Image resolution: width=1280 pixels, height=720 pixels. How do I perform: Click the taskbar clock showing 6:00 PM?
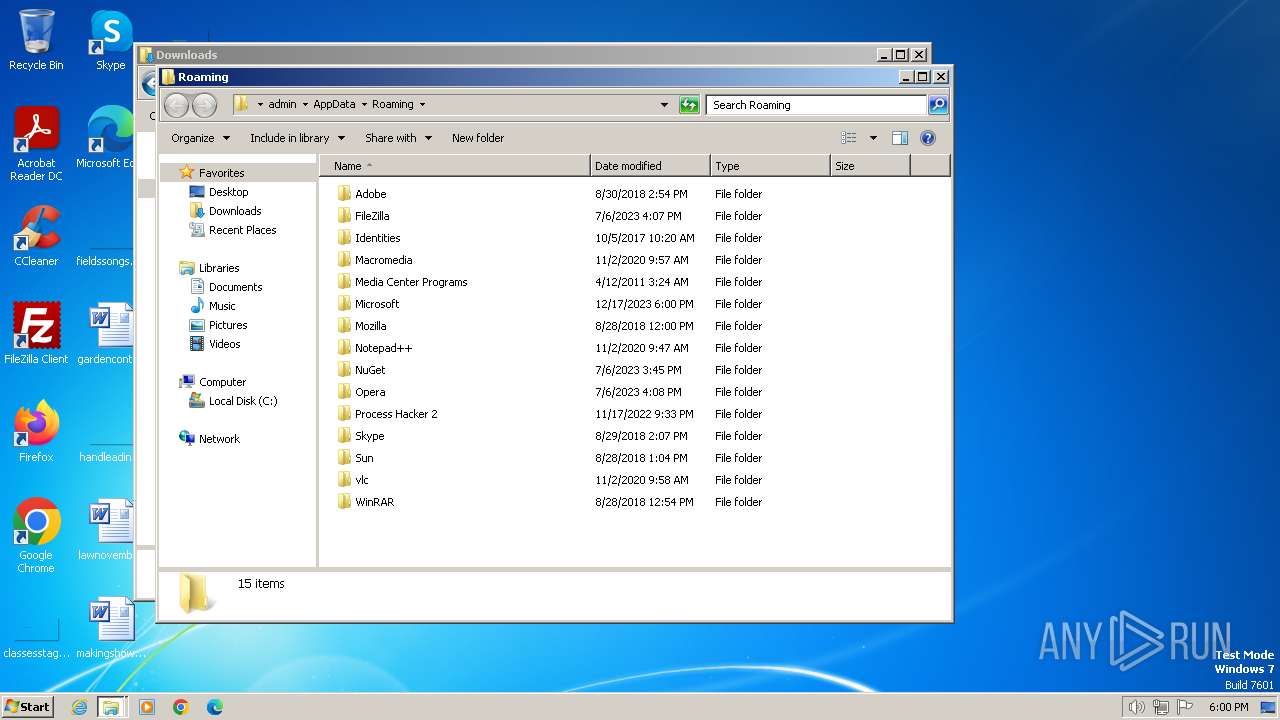1228,707
